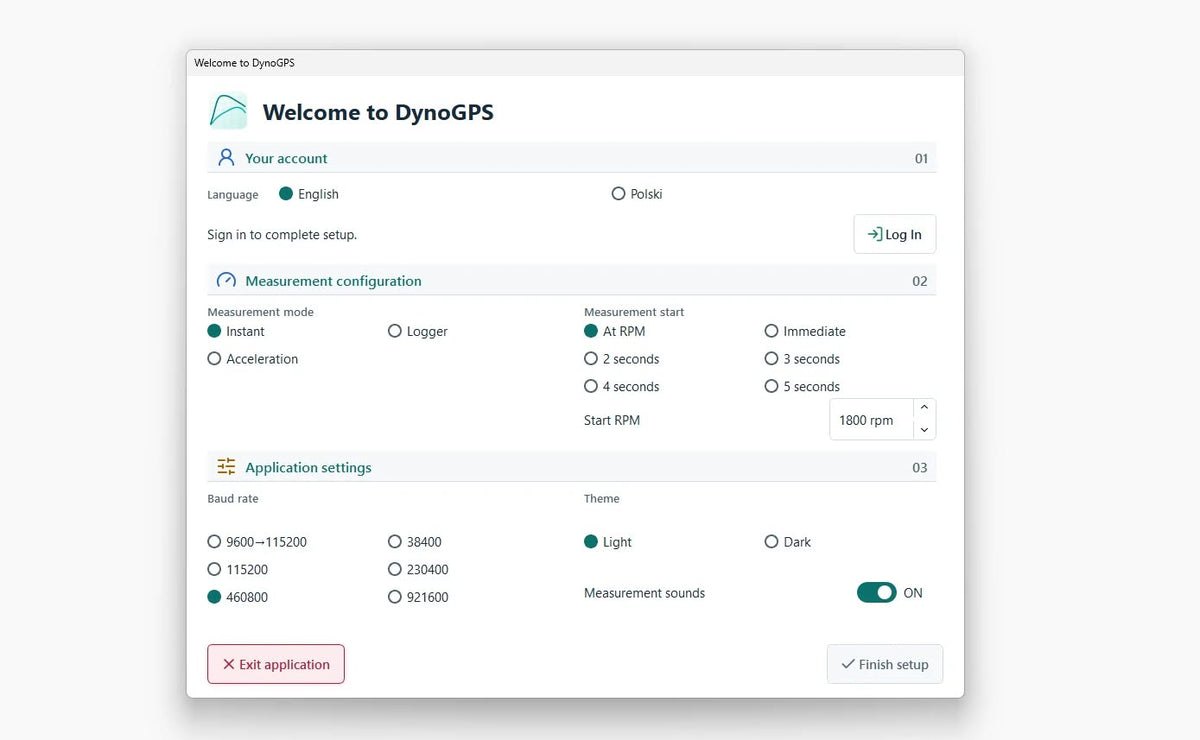The image size is (1200, 740).
Task: Select 460800 baud rate
Action: [238, 597]
